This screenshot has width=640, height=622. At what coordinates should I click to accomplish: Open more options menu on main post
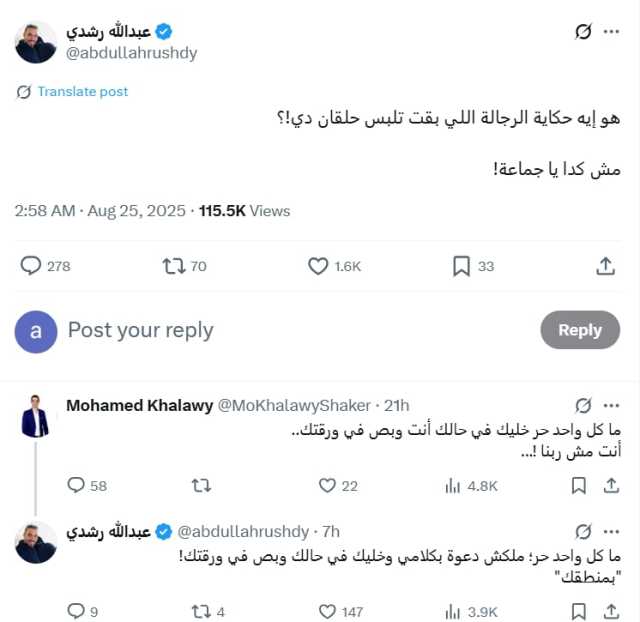coord(611,32)
